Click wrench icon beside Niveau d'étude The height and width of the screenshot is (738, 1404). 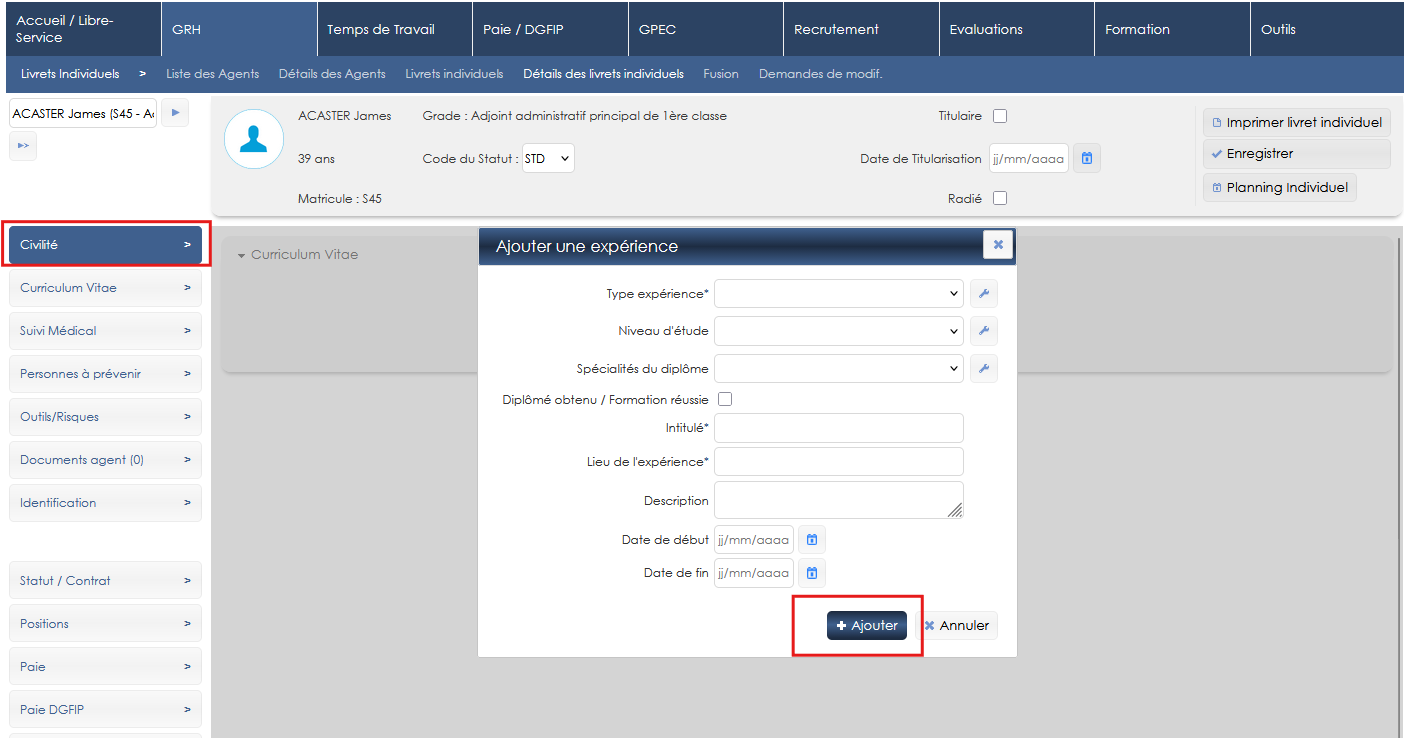coord(983,331)
